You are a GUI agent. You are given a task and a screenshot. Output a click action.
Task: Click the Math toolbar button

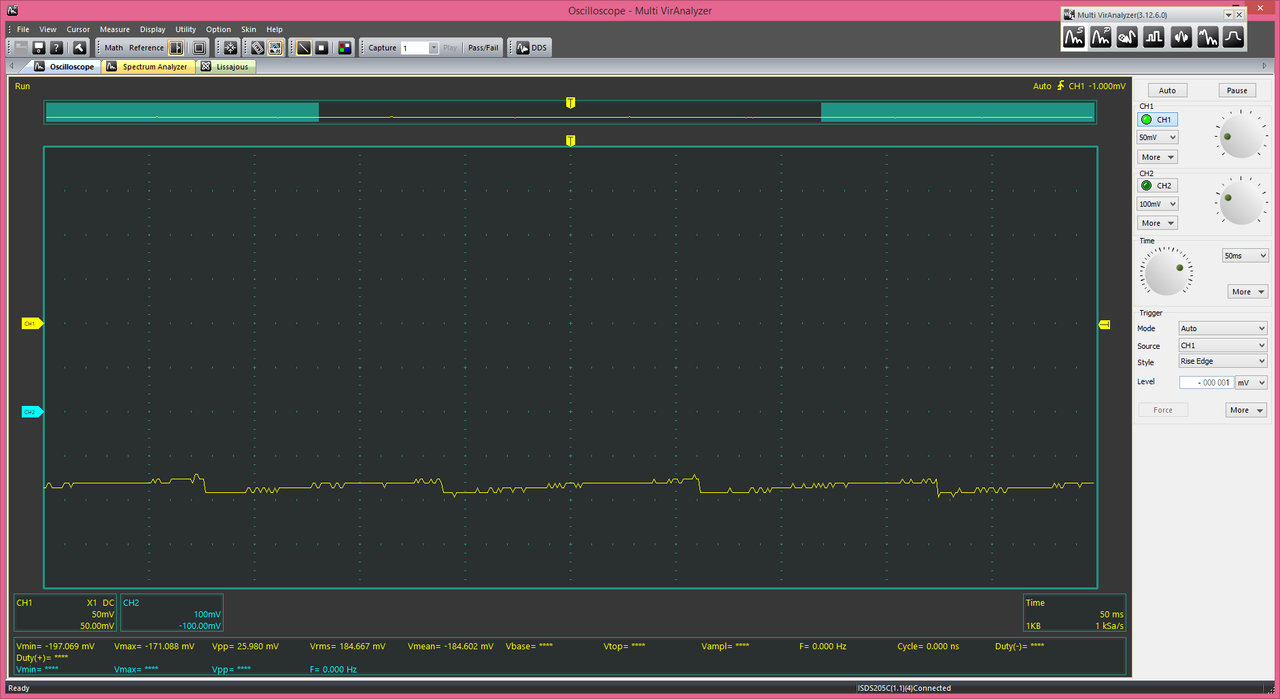(114, 47)
